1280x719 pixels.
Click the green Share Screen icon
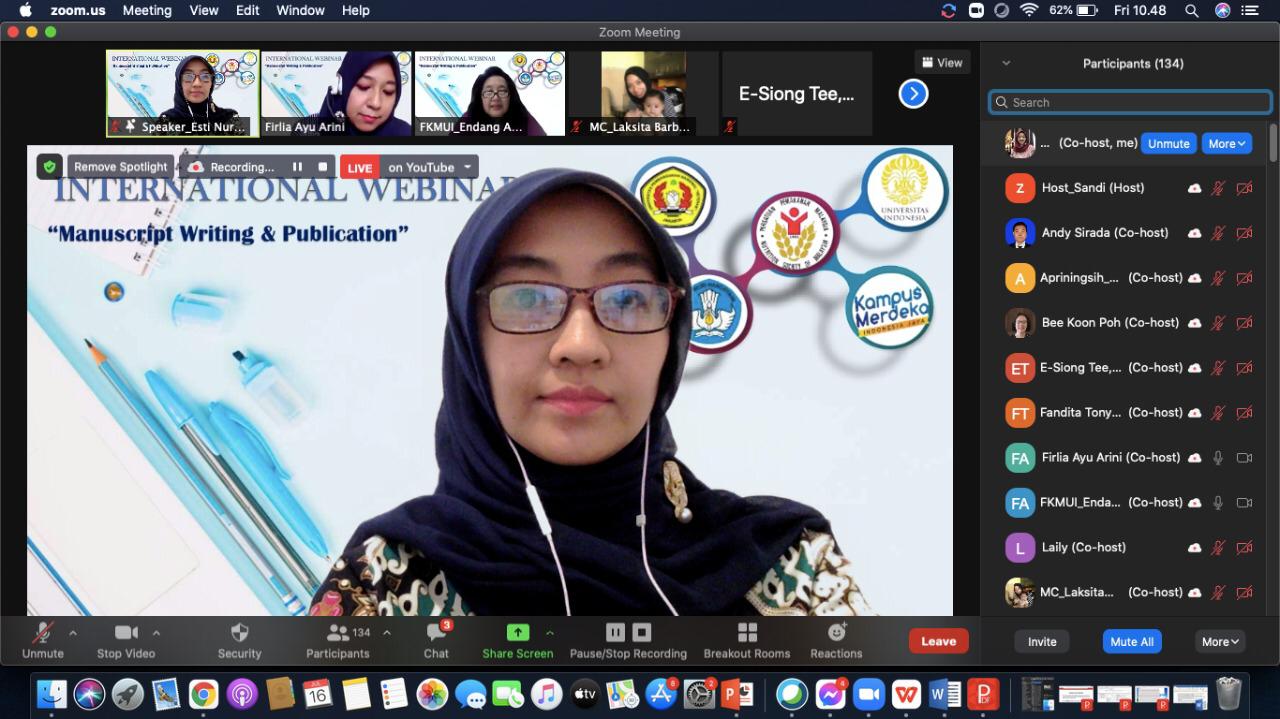coord(517,632)
